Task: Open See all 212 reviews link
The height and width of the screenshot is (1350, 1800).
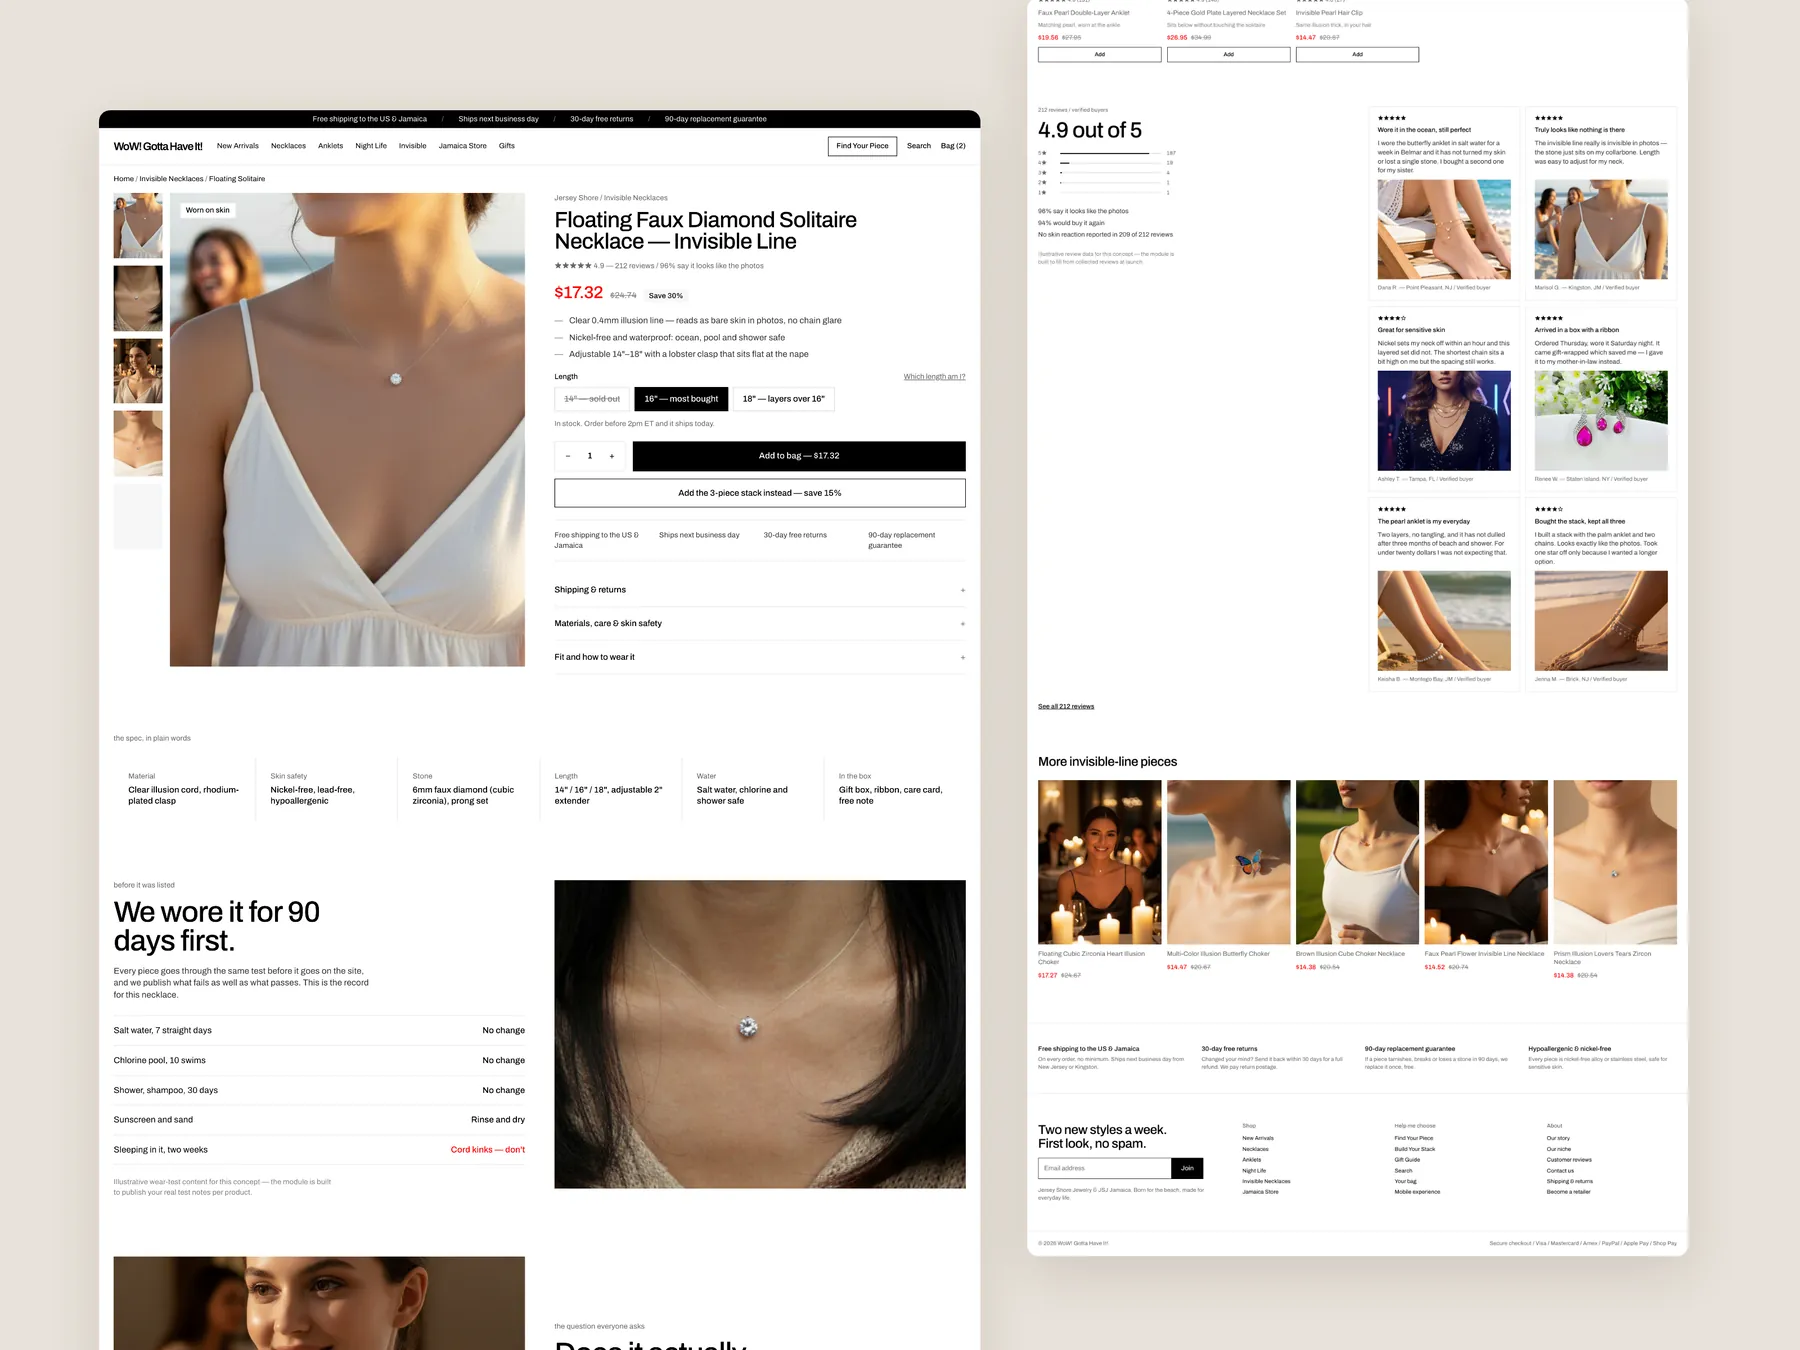Action: [x=1066, y=707]
